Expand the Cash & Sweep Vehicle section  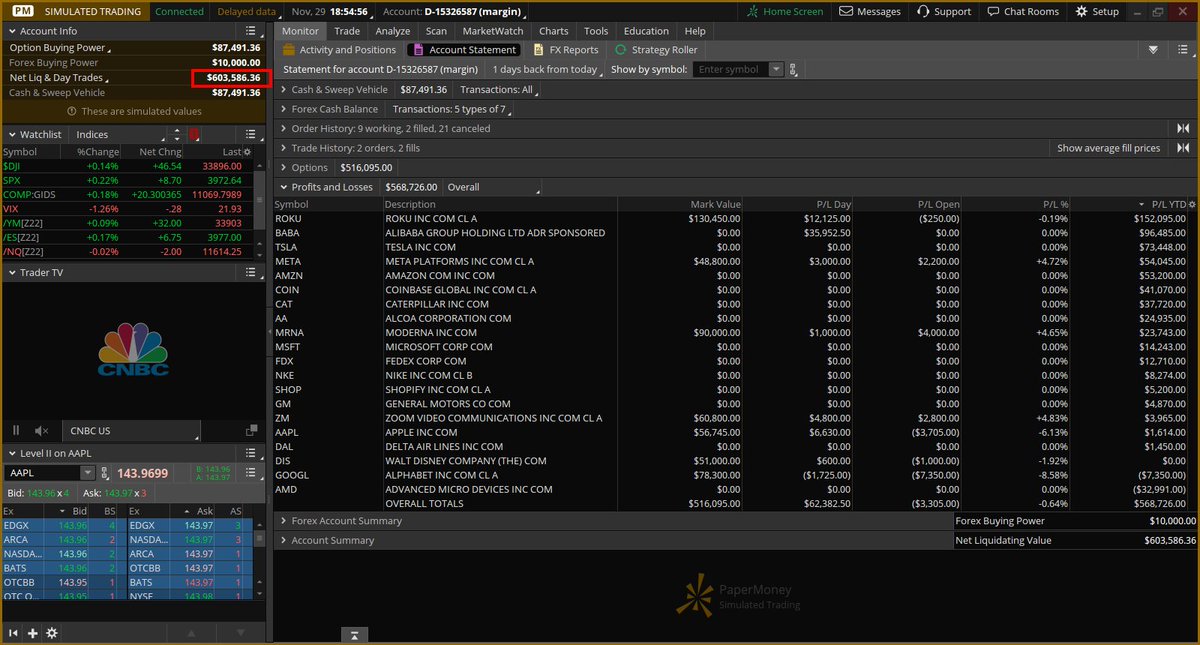[x=283, y=89]
